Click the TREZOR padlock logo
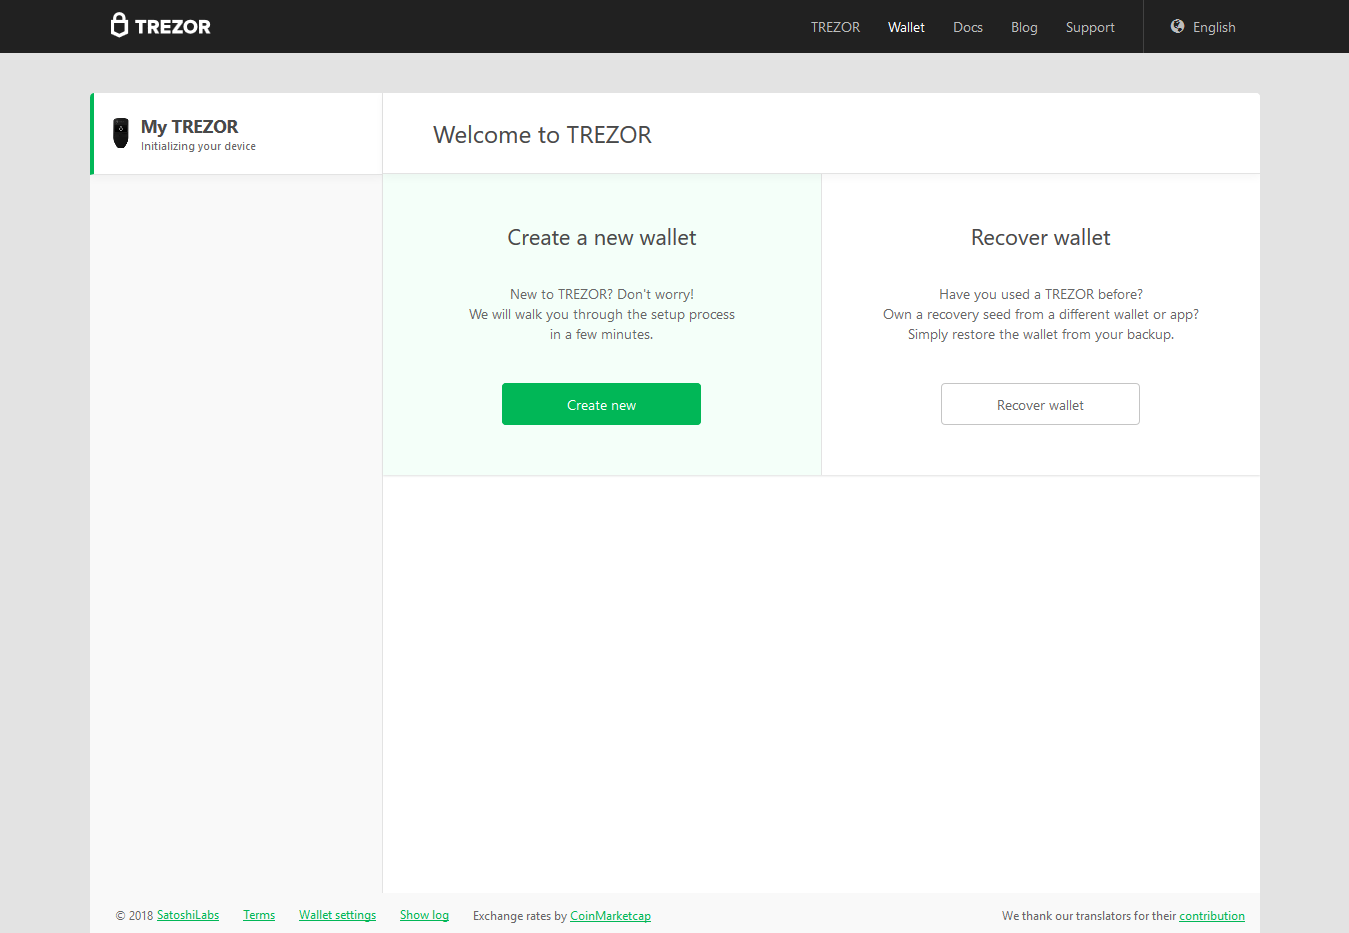The image size is (1349, 933). point(119,25)
